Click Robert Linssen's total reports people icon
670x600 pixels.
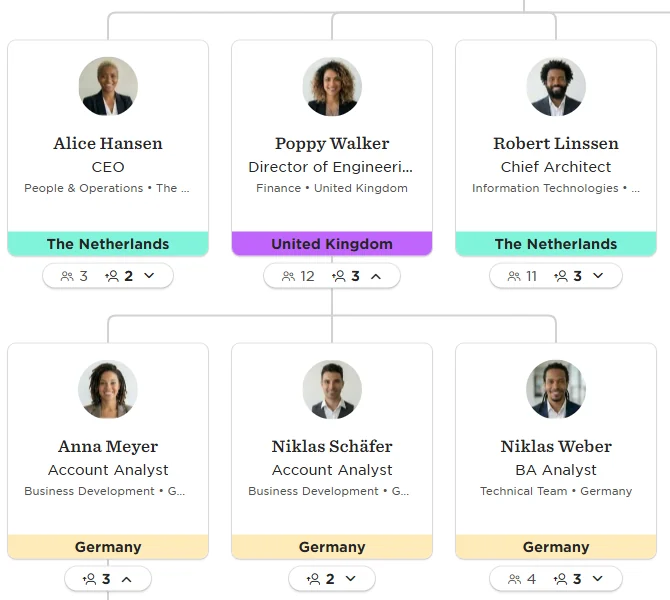[514, 276]
